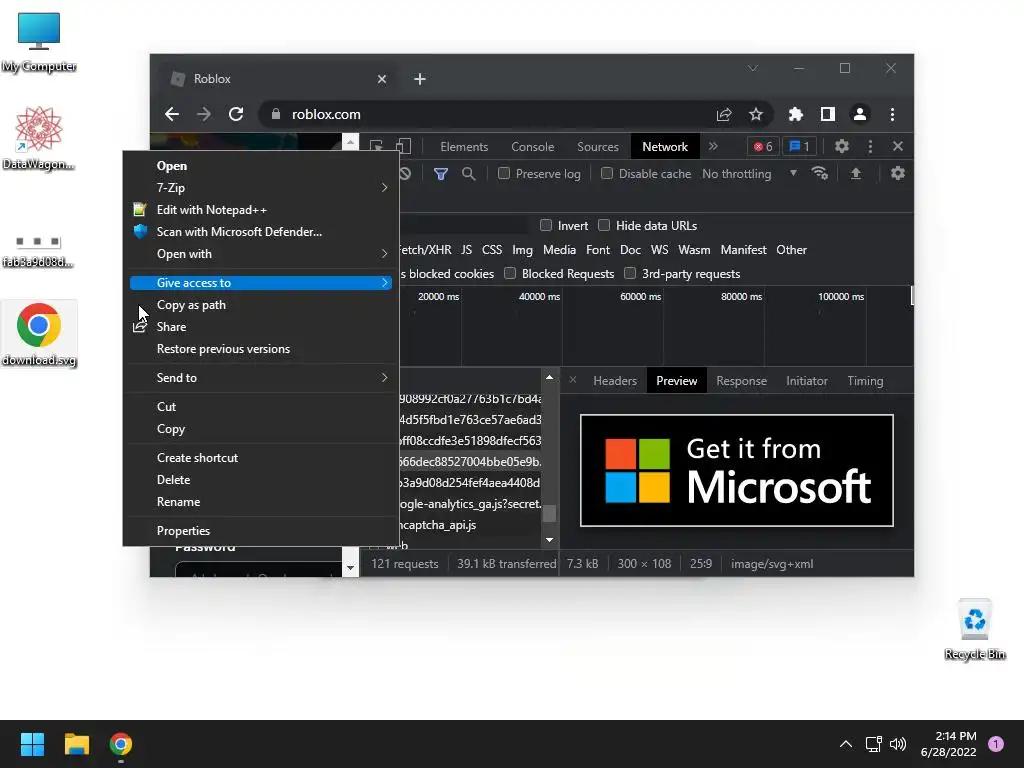This screenshot has height=768, width=1024.
Task: Filter requests by Manifest type
Action: tap(743, 249)
